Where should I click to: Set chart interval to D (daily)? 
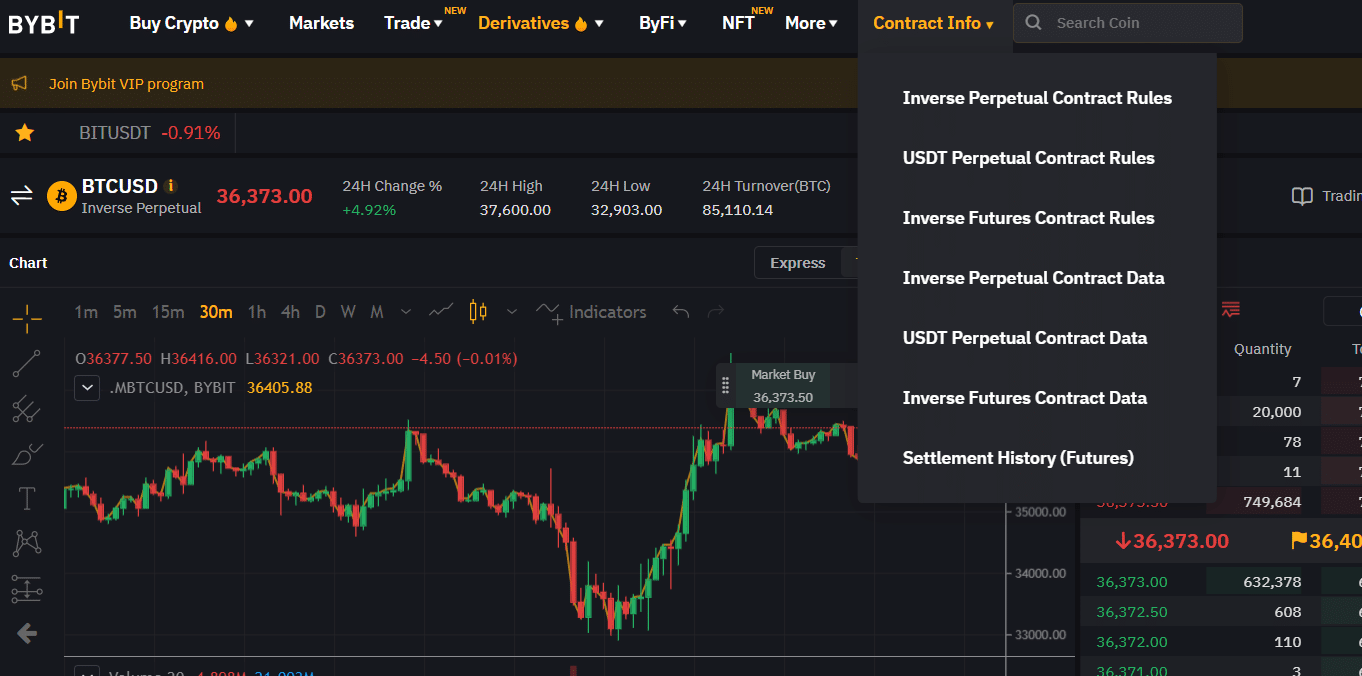(320, 312)
